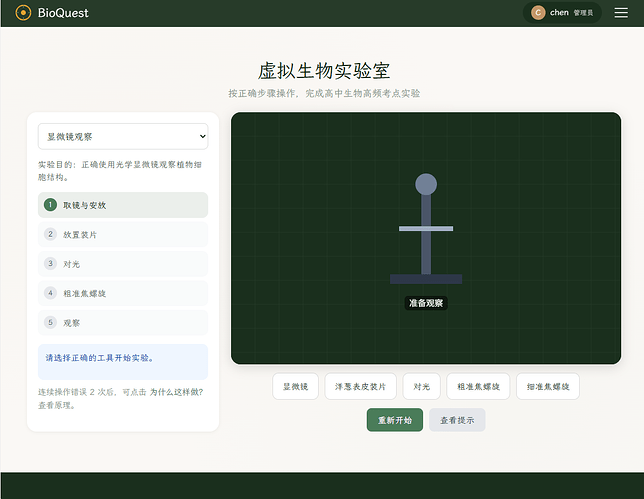Select step 4 粗准焦螺旋
Image resolution: width=644 pixels, height=499 pixels.
[x=123, y=293]
